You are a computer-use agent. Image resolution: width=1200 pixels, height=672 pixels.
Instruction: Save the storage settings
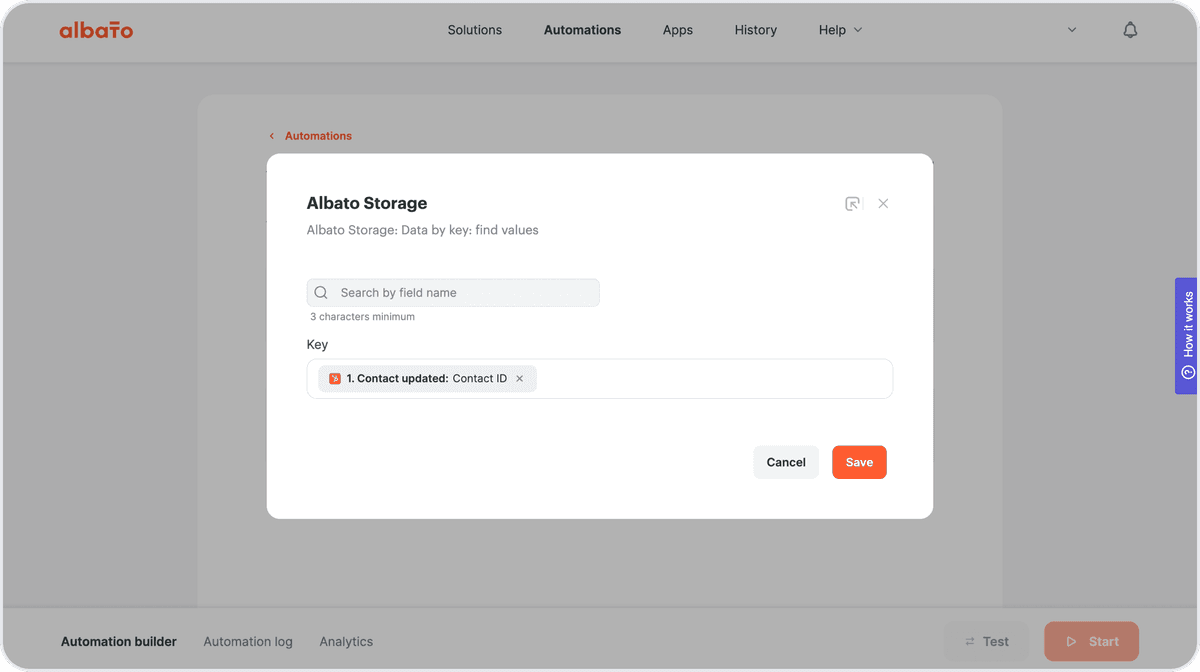(859, 462)
